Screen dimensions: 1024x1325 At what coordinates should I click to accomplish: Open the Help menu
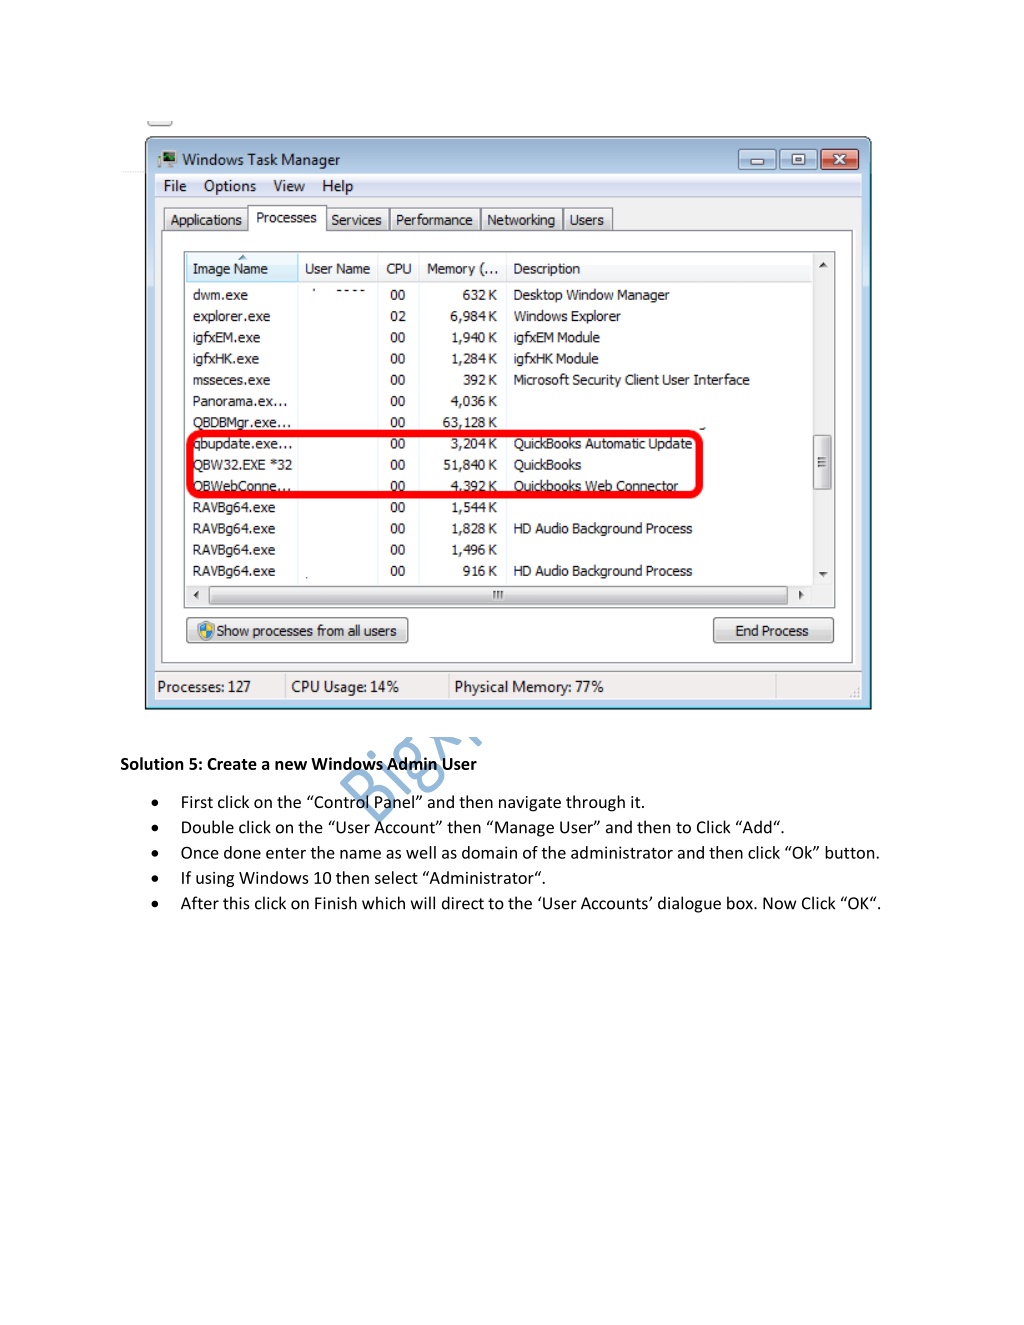pyautogui.click(x=337, y=186)
